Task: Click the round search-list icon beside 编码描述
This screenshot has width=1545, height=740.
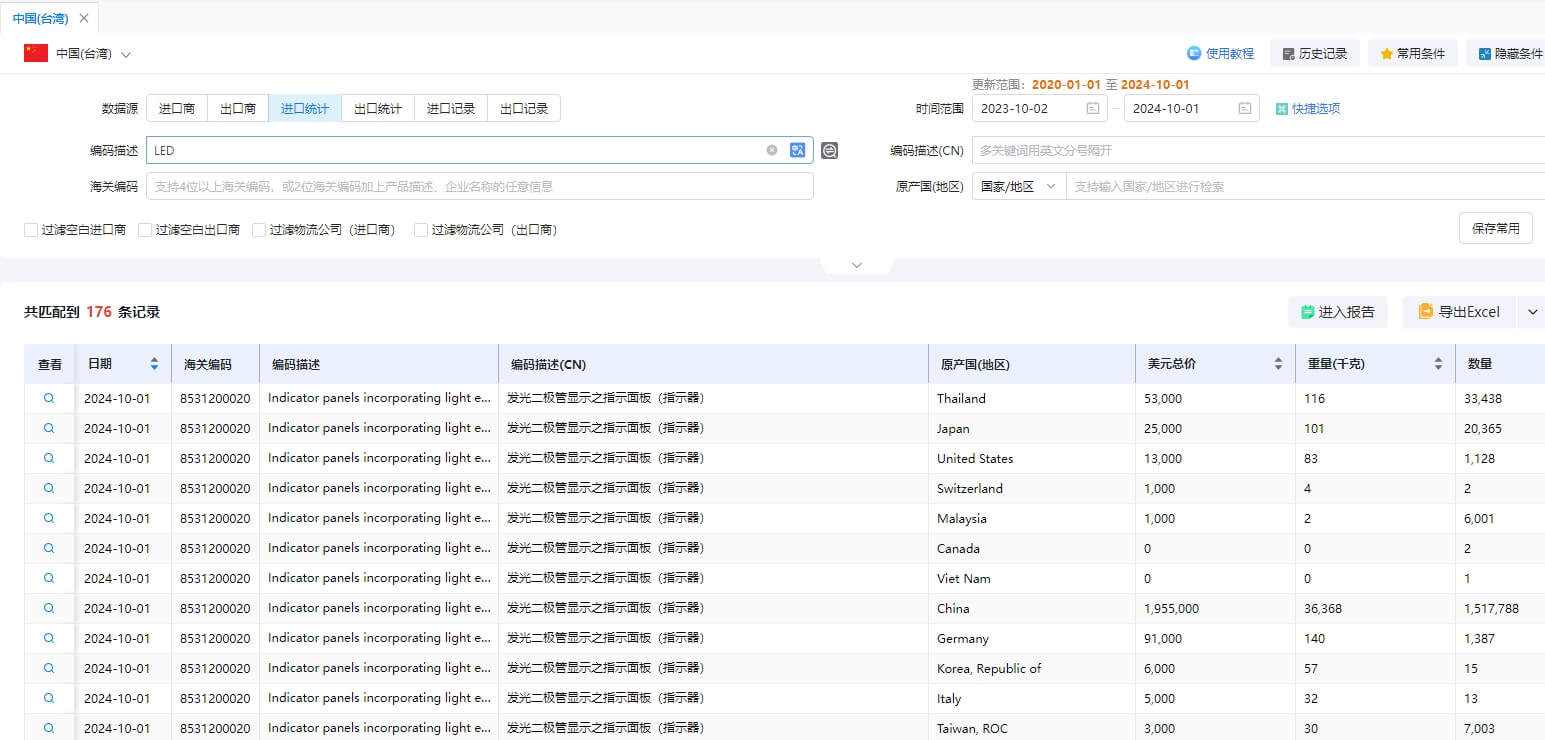Action: [829, 151]
